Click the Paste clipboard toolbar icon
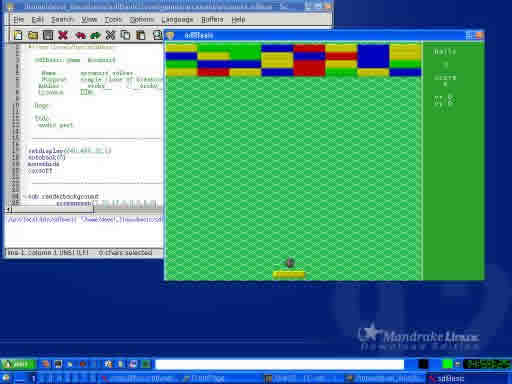The height and width of the screenshot is (384, 512). (141, 35)
